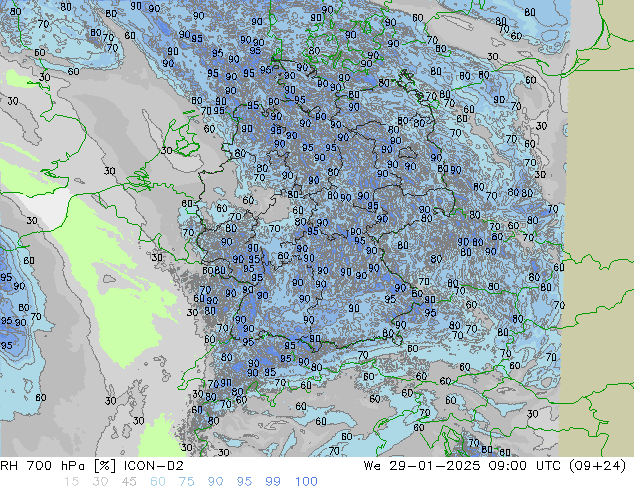Click the 'RH 700 hPa [%] ICON-D2' map title
634x490 pixels.
pyautogui.click(x=92, y=466)
